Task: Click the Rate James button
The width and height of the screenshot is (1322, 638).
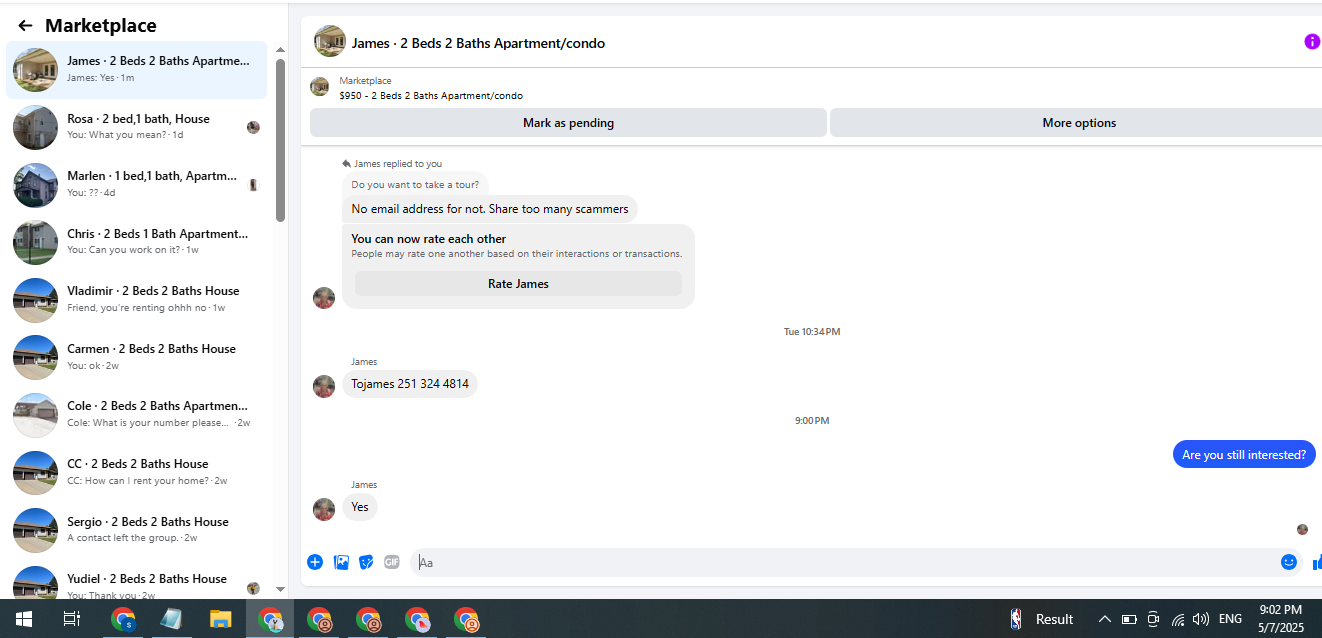Action: tap(518, 284)
